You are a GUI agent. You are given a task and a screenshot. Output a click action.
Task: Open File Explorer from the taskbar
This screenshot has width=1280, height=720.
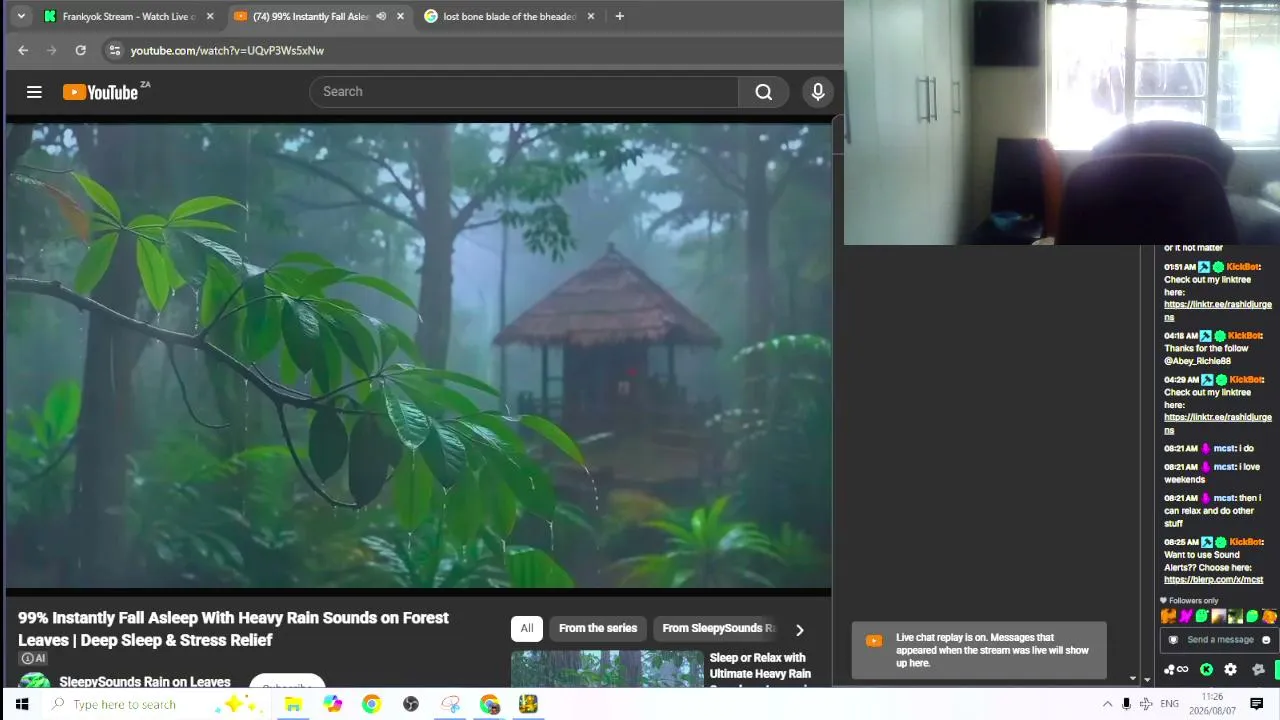pos(293,704)
